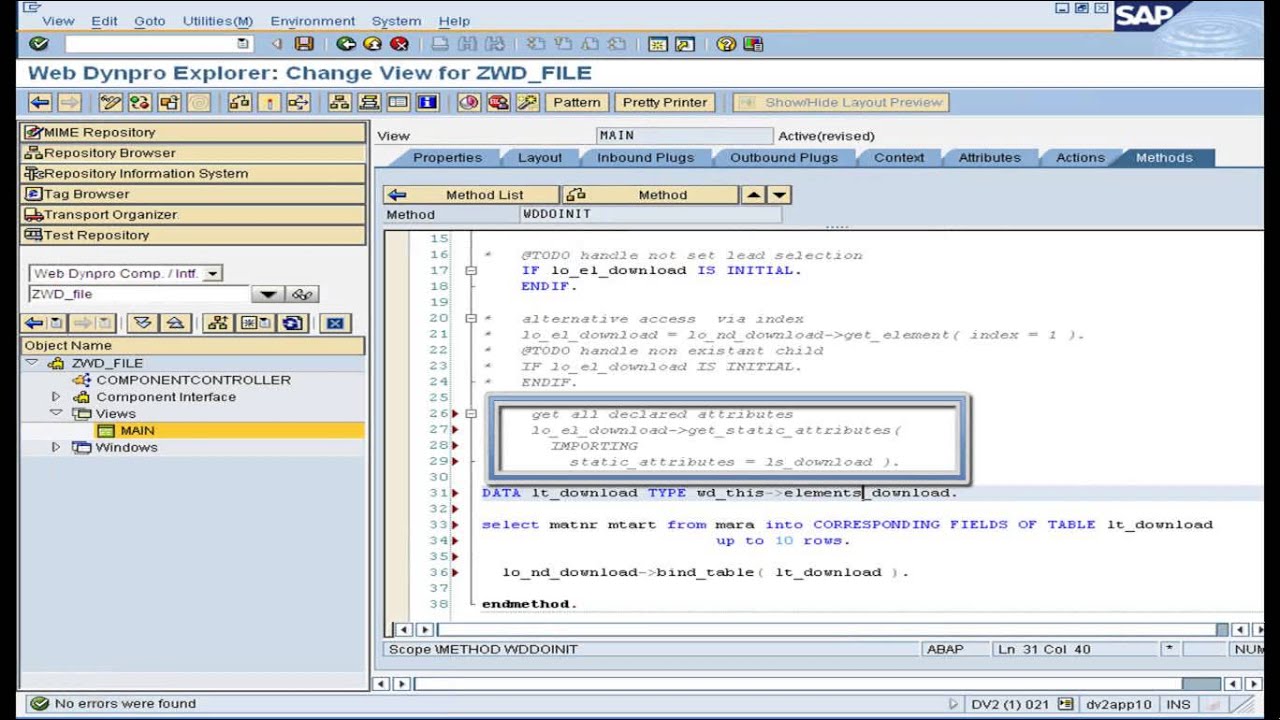1280x720 pixels.
Task: Click the Display/Change pencil icon
Action: click(110, 102)
